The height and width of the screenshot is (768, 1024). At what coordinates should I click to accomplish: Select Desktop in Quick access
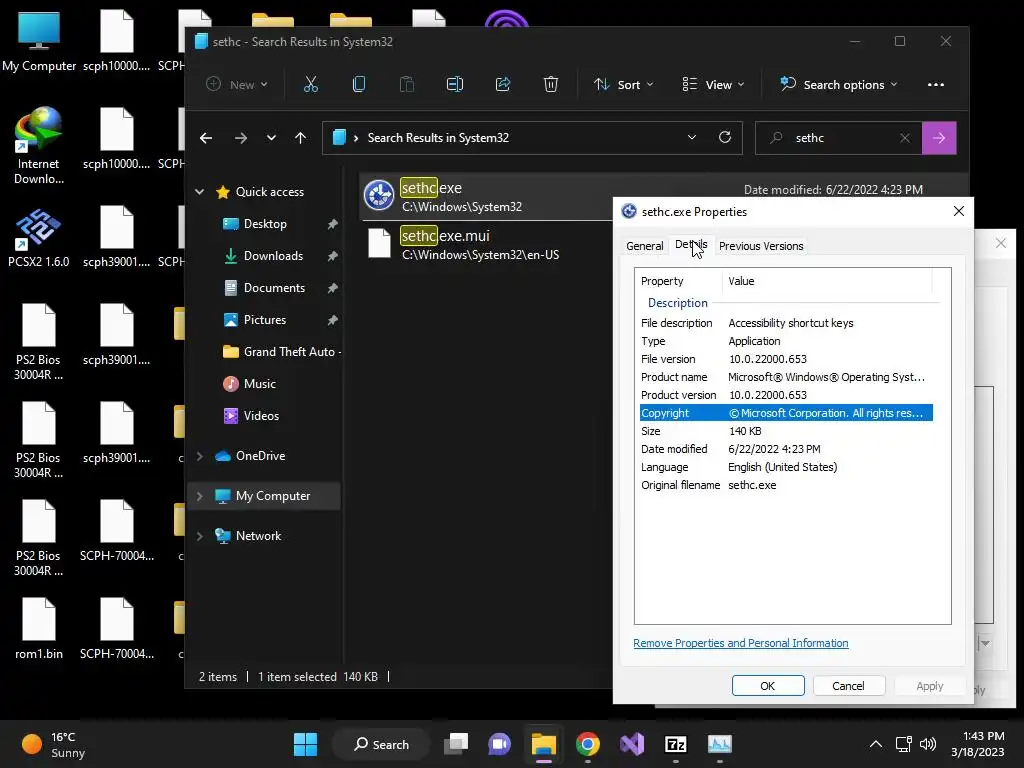coord(264,224)
